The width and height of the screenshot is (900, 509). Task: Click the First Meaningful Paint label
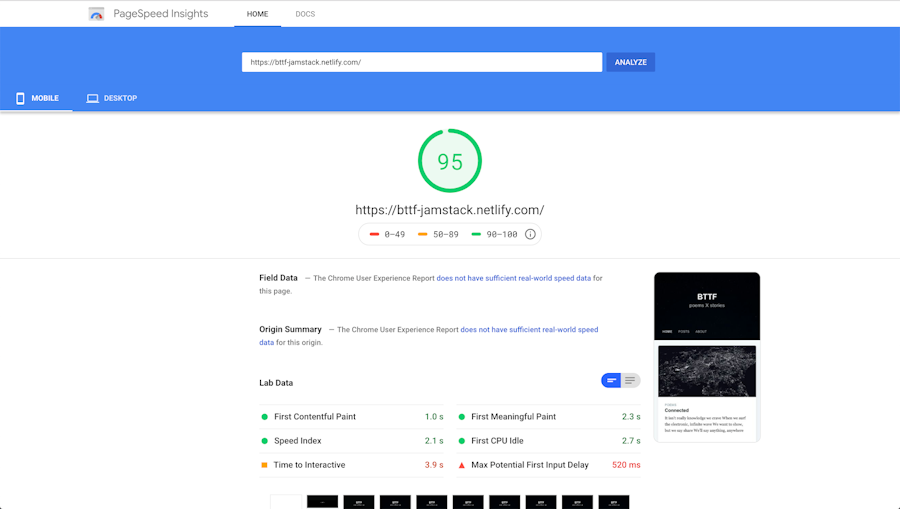(514, 417)
